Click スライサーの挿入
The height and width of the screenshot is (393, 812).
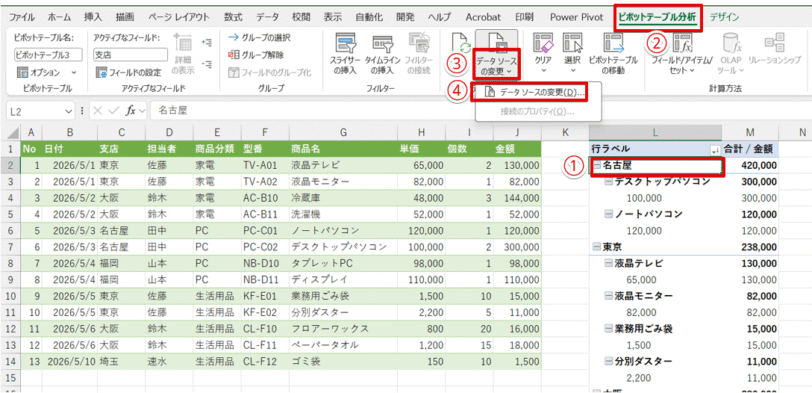(344, 54)
